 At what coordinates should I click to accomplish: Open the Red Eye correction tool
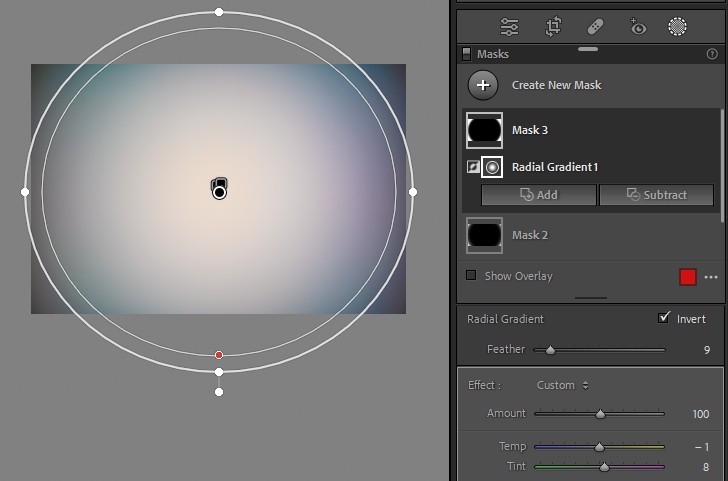[x=637, y=27]
